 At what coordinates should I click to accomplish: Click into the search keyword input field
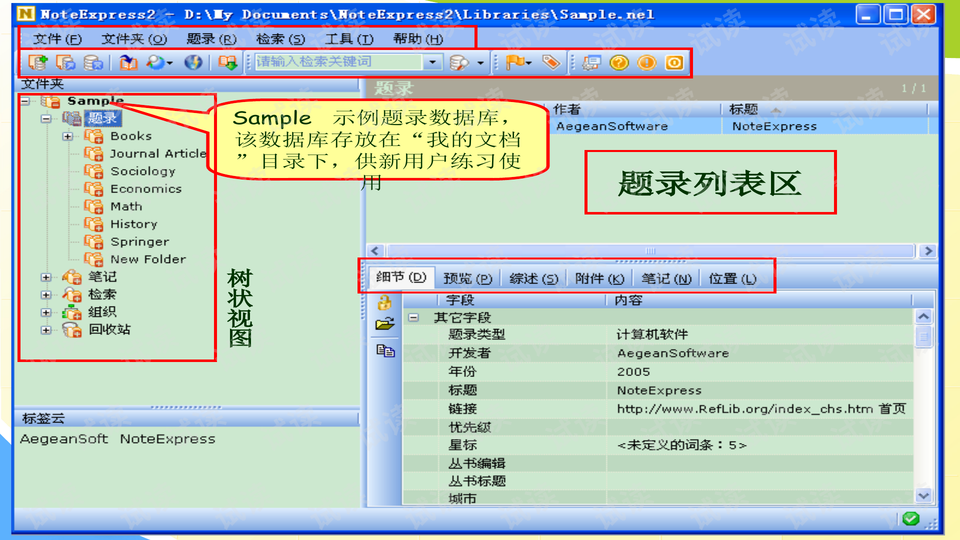coord(339,62)
